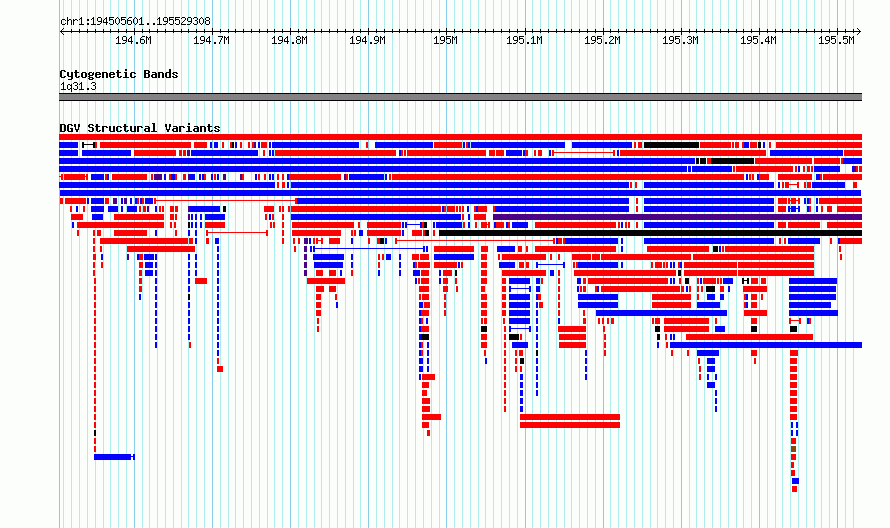Select the longest black structural variant bar
The image size is (890, 528).
click(x=650, y=233)
